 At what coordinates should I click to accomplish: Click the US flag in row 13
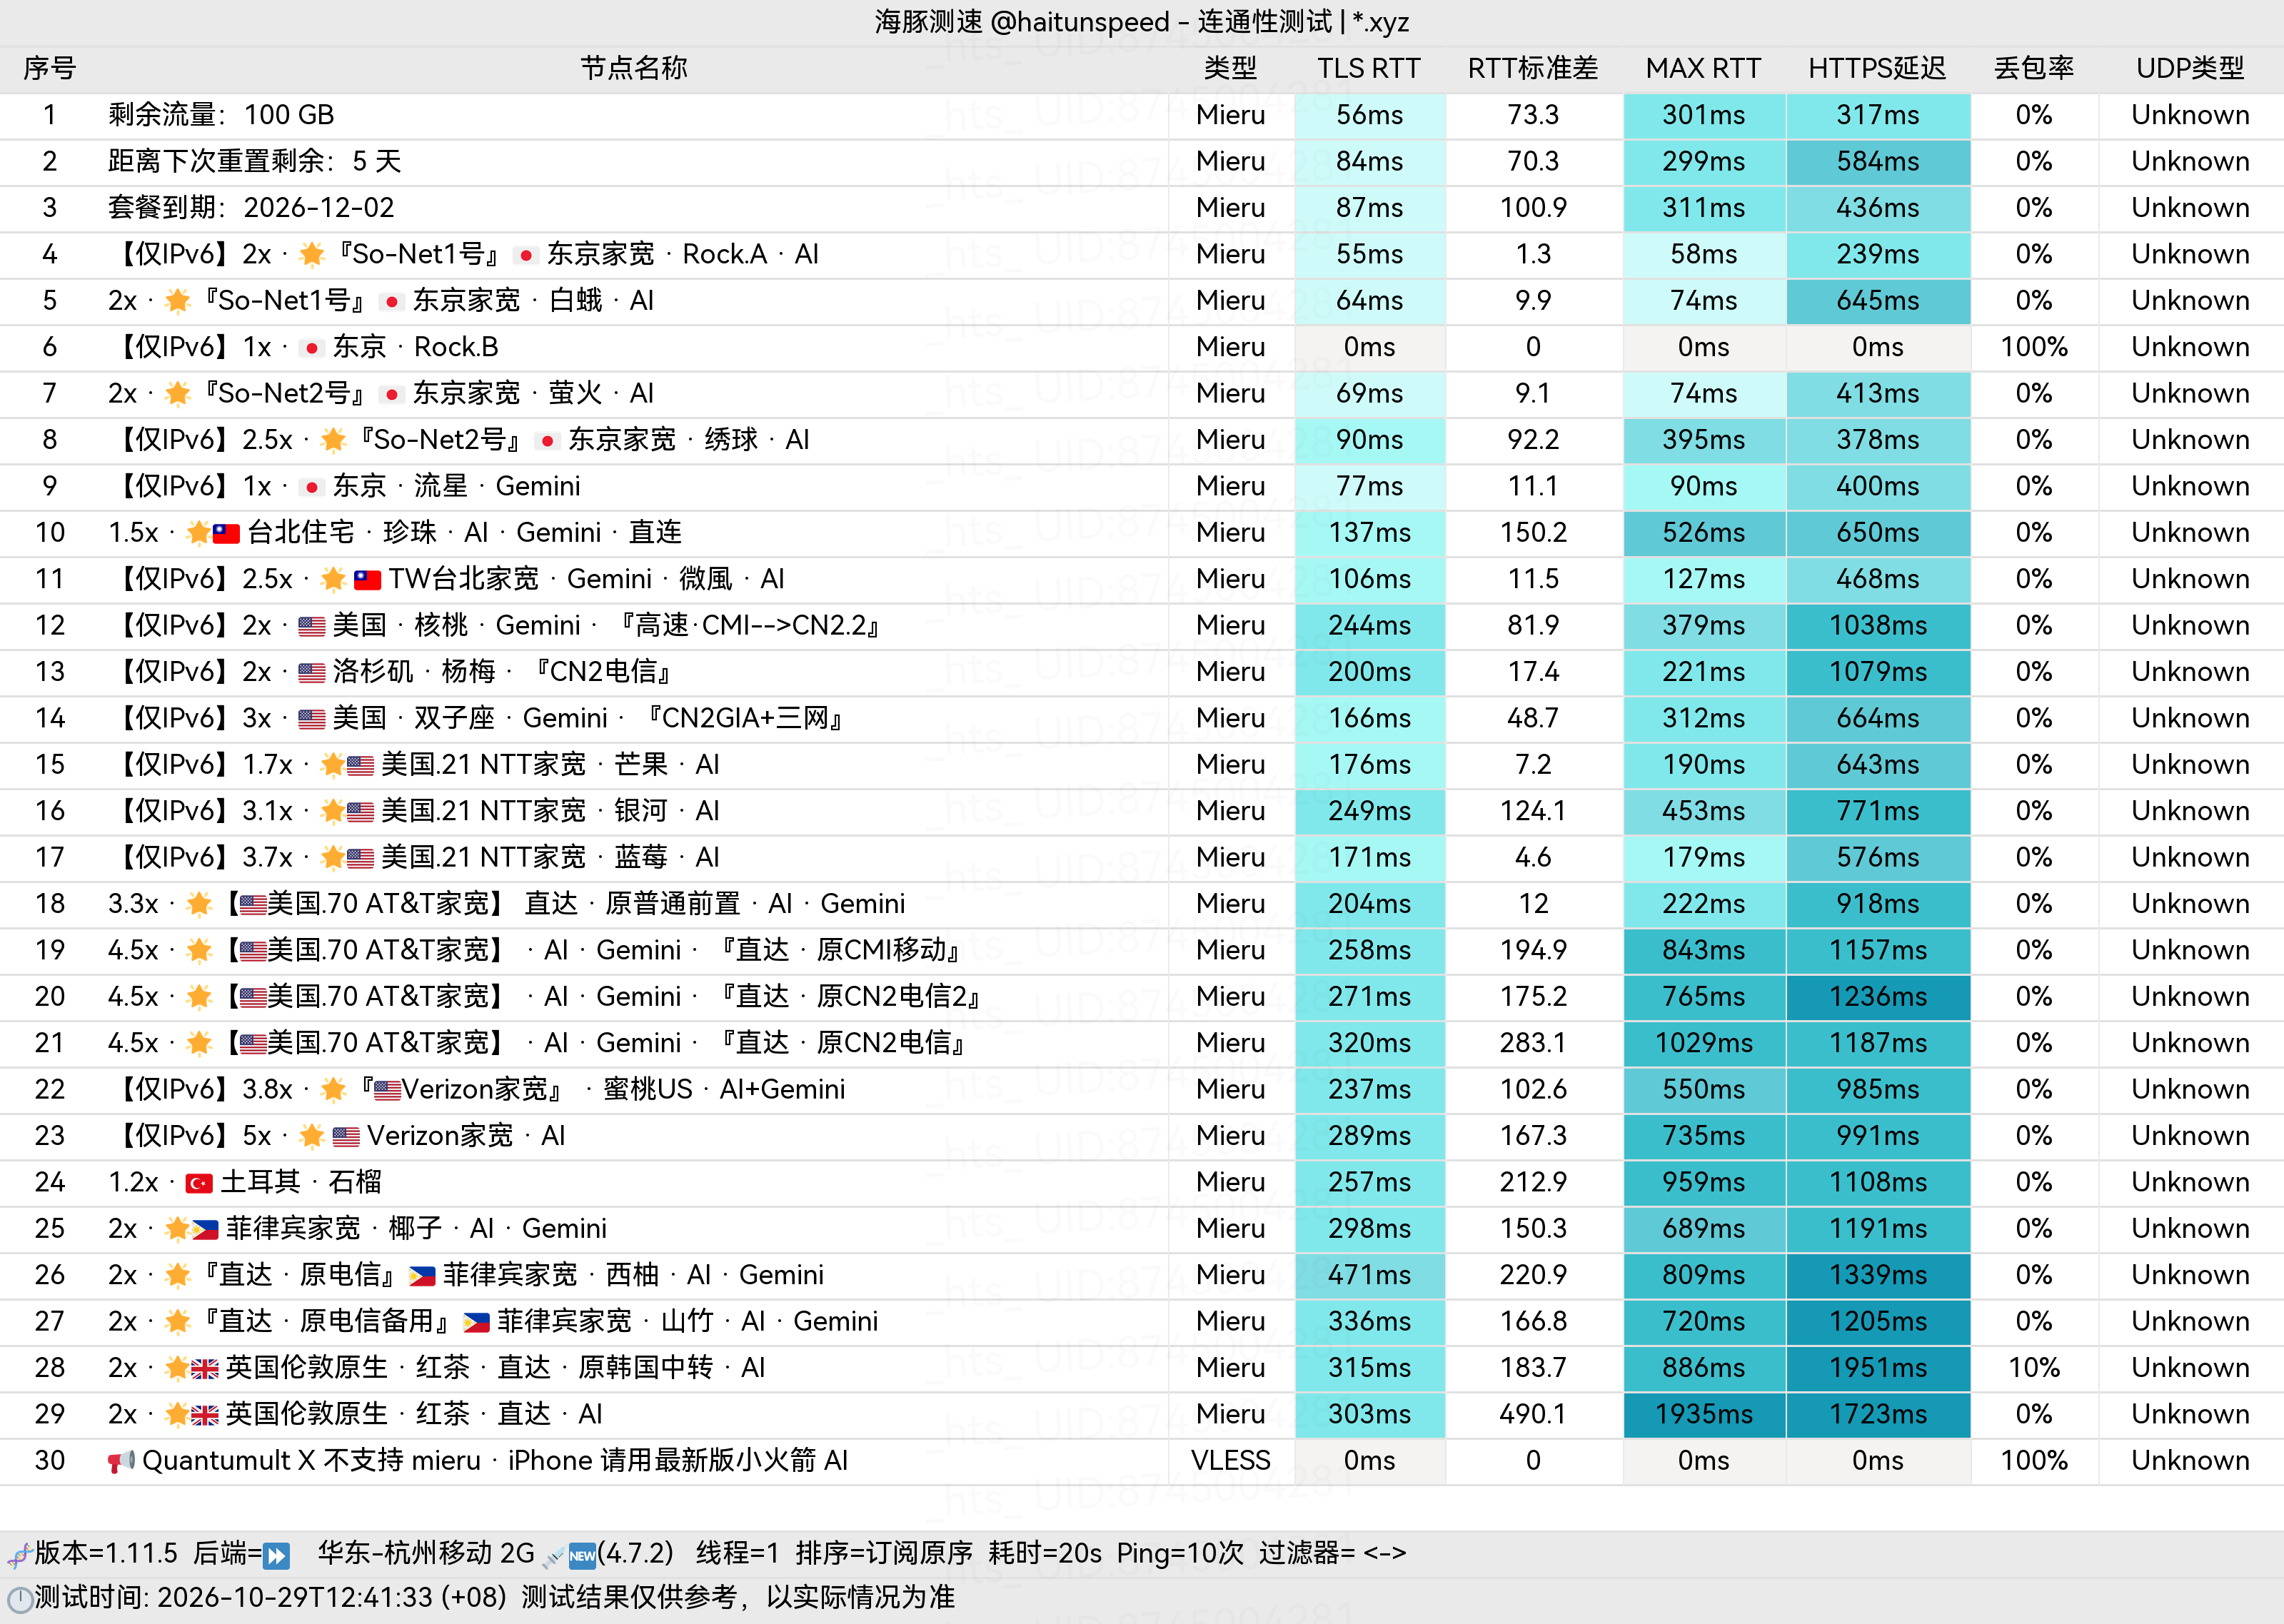coord(312,673)
